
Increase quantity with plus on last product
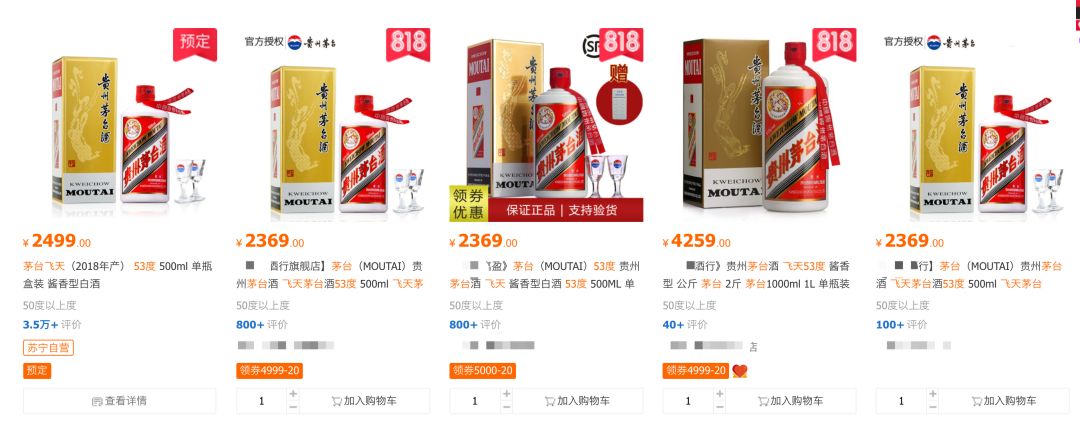pyautogui.click(x=933, y=394)
